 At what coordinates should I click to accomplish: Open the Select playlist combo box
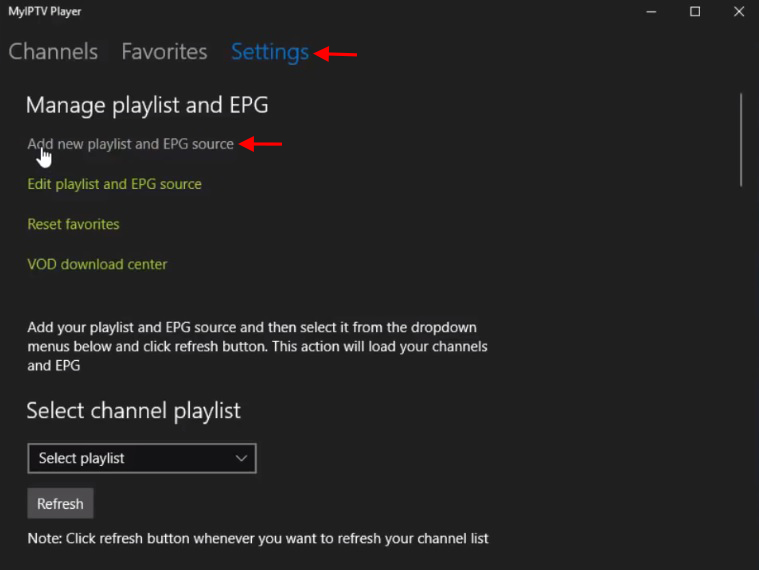click(x=141, y=458)
